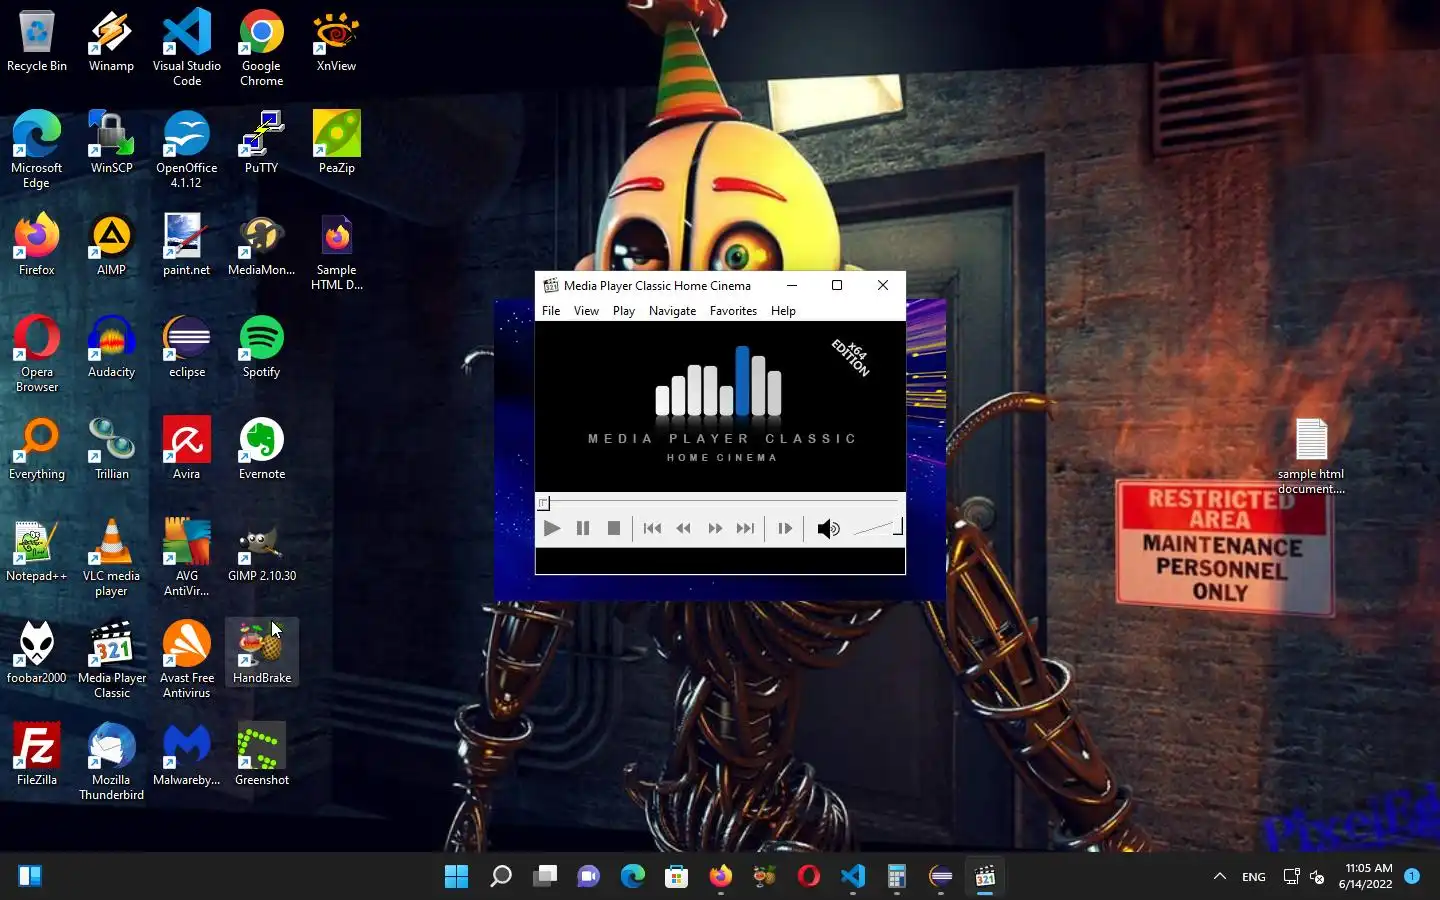This screenshot has width=1440, height=900.
Task: Open the Help menu
Action: (x=783, y=311)
